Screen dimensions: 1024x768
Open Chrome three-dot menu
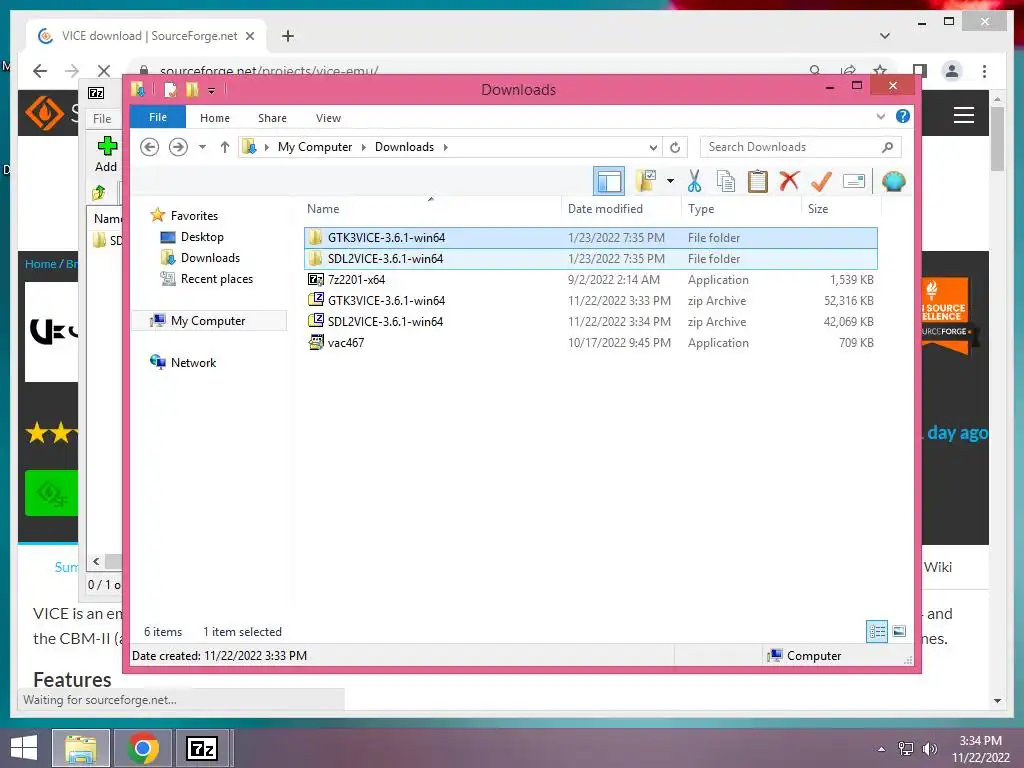click(x=984, y=71)
